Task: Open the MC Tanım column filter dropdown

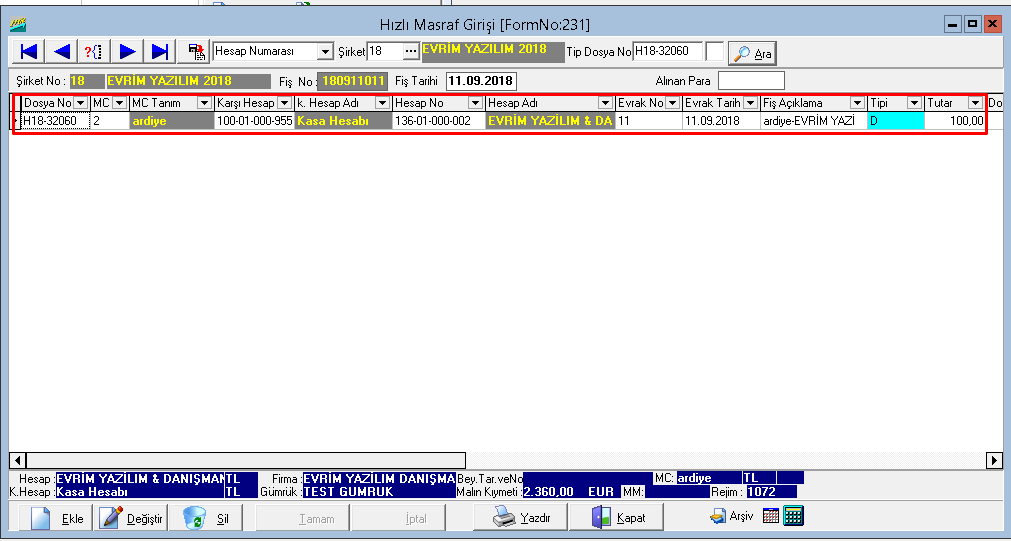Action: click(204, 103)
